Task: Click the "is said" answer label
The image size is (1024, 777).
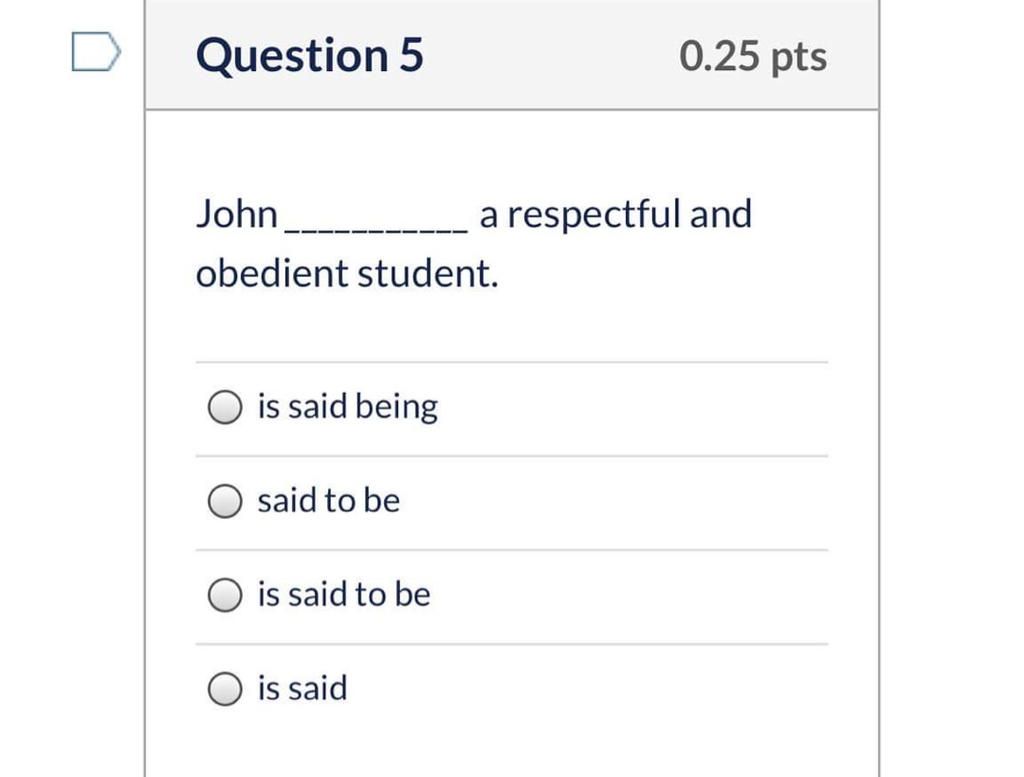Action: [x=302, y=688]
